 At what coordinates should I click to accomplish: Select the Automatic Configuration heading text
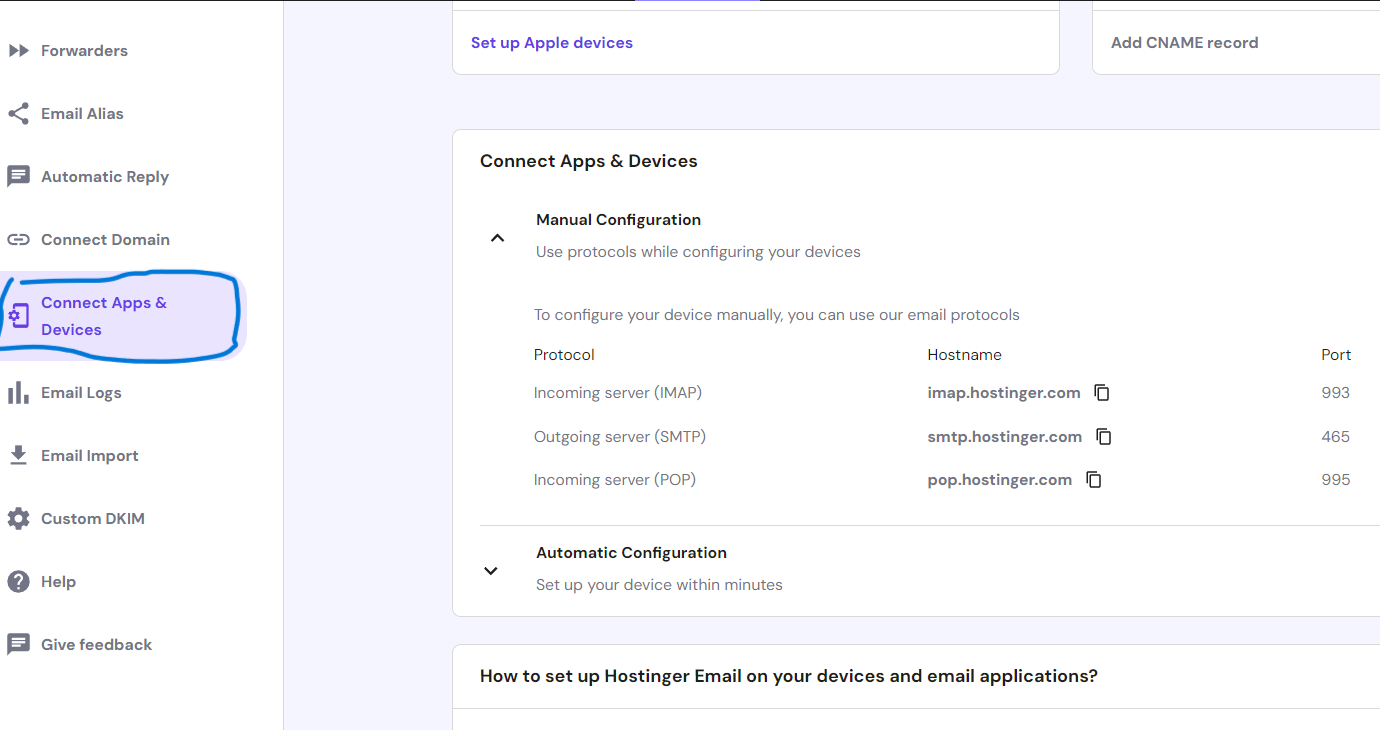click(x=631, y=553)
